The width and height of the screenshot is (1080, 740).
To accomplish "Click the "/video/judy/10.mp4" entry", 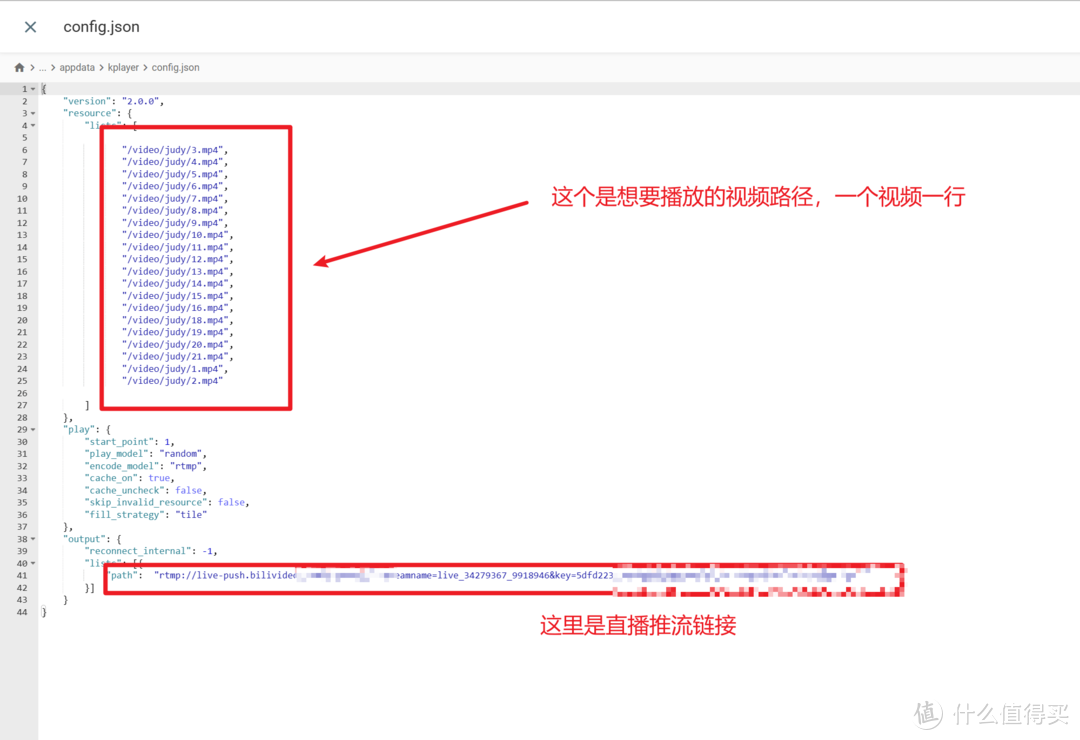I will click(x=178, y=235).
